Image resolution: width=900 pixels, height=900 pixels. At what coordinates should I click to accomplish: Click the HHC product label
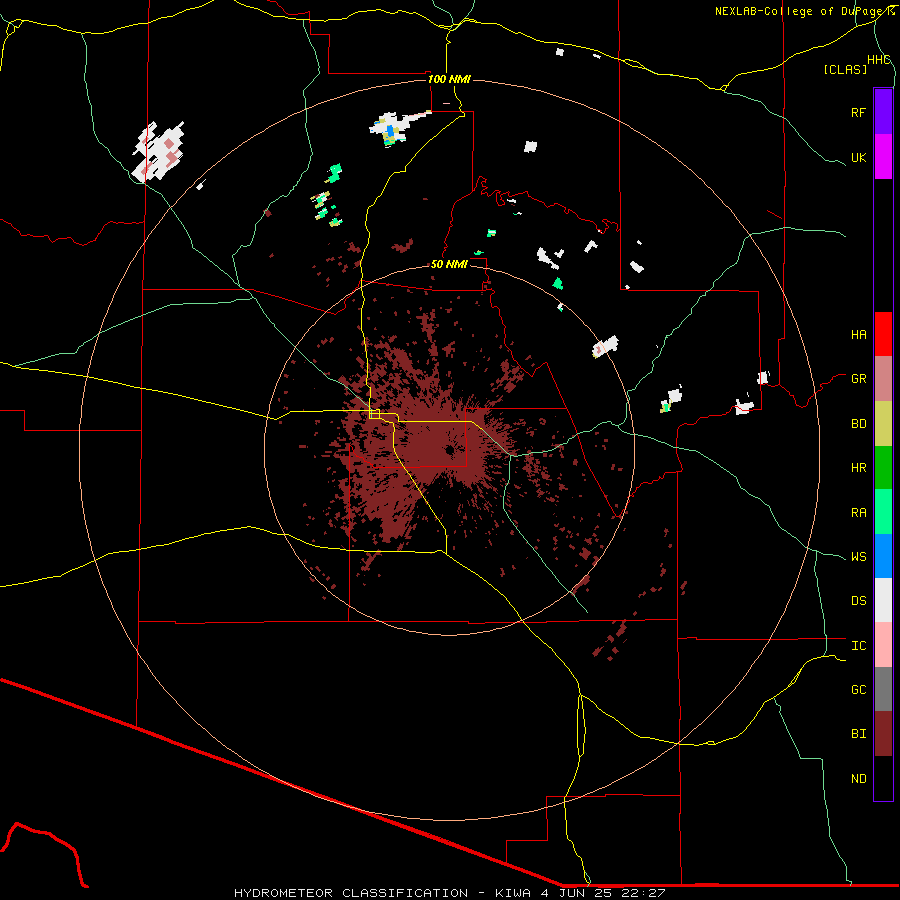(x=878, y=60)
